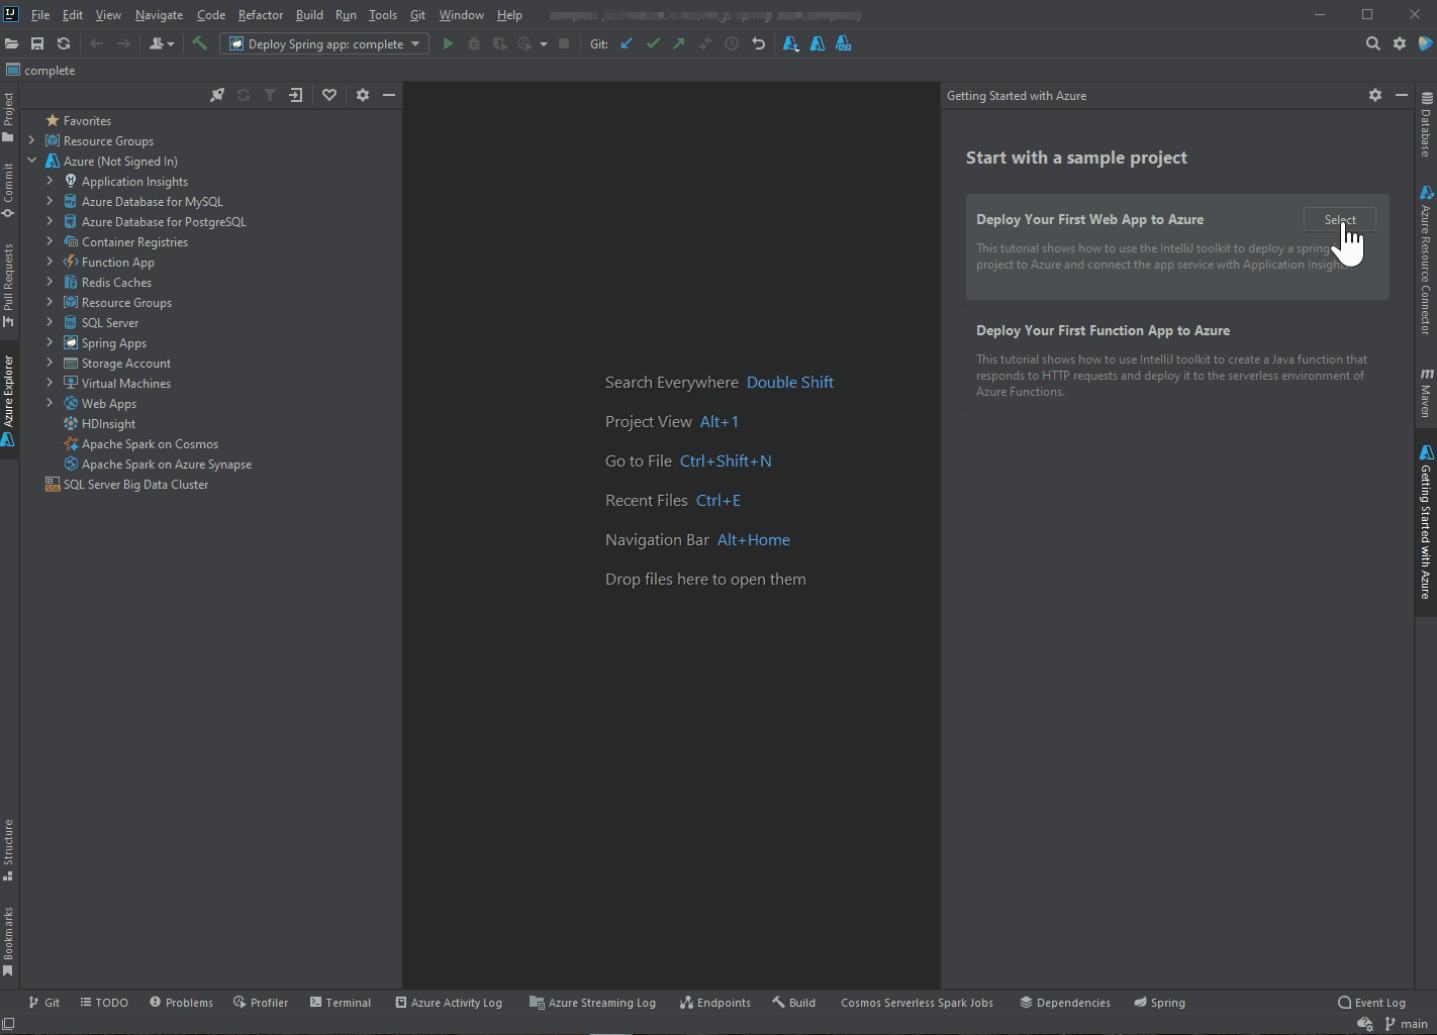Click the Synchronize reload icon in main toolbar

pos(63,44)
